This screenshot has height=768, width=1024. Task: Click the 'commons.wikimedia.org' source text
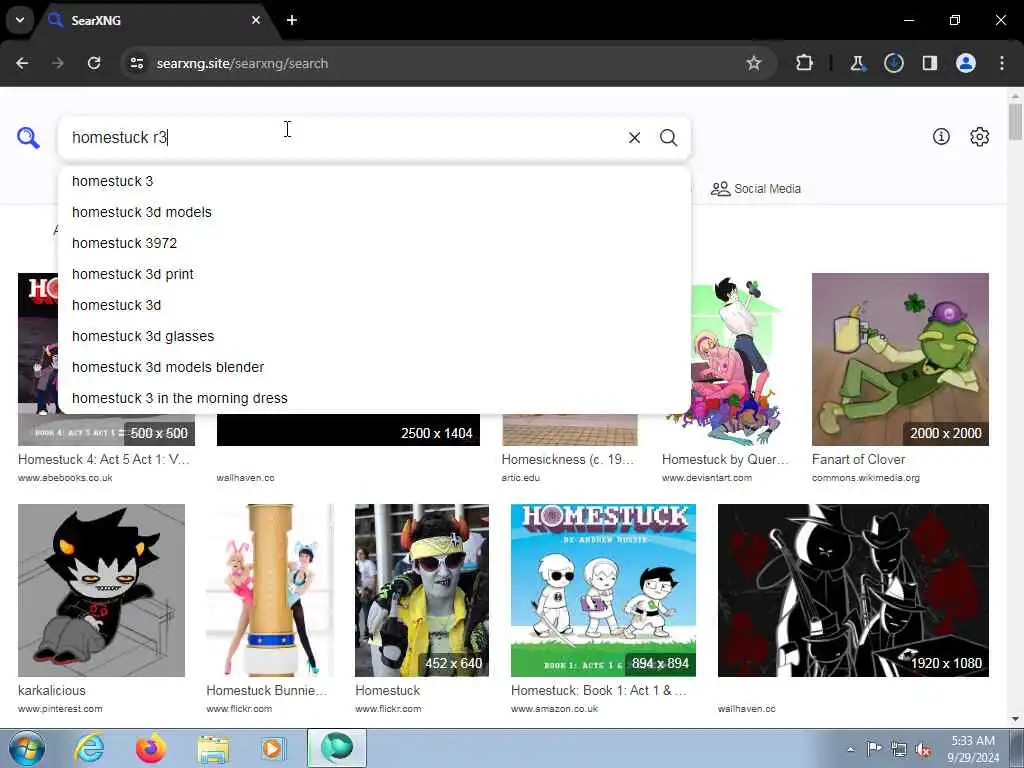pos(865,477)
